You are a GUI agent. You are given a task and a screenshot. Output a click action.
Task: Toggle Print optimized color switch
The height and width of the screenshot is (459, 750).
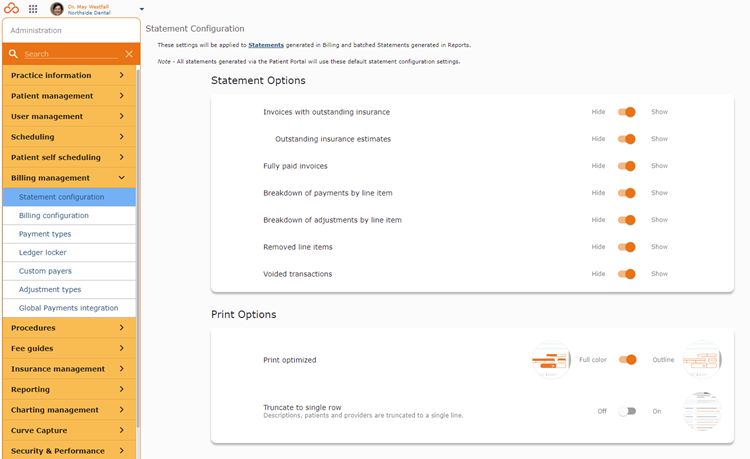(627, 360)
